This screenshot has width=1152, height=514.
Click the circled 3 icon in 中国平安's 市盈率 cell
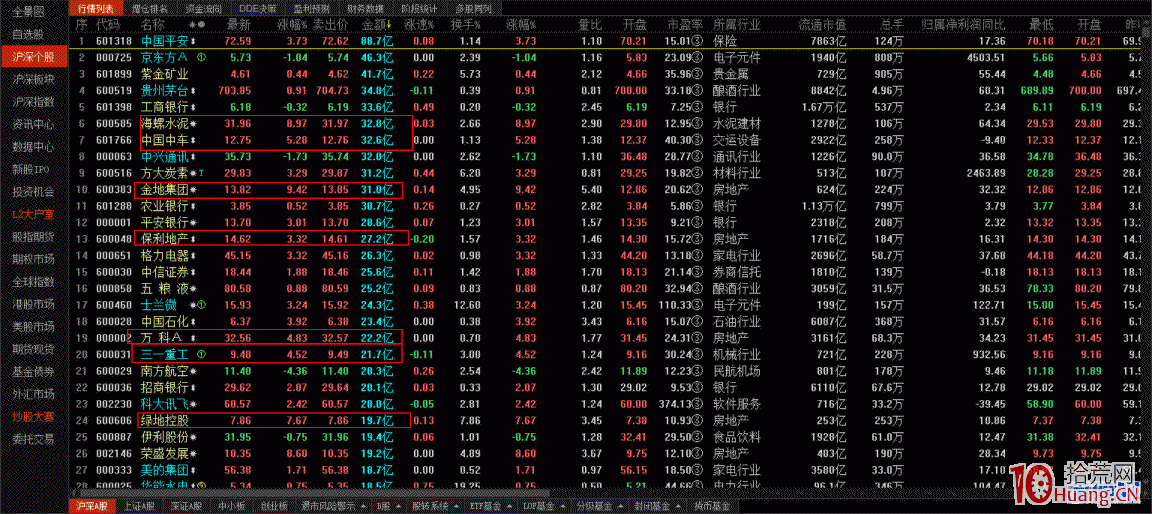[x=696, y=42]
